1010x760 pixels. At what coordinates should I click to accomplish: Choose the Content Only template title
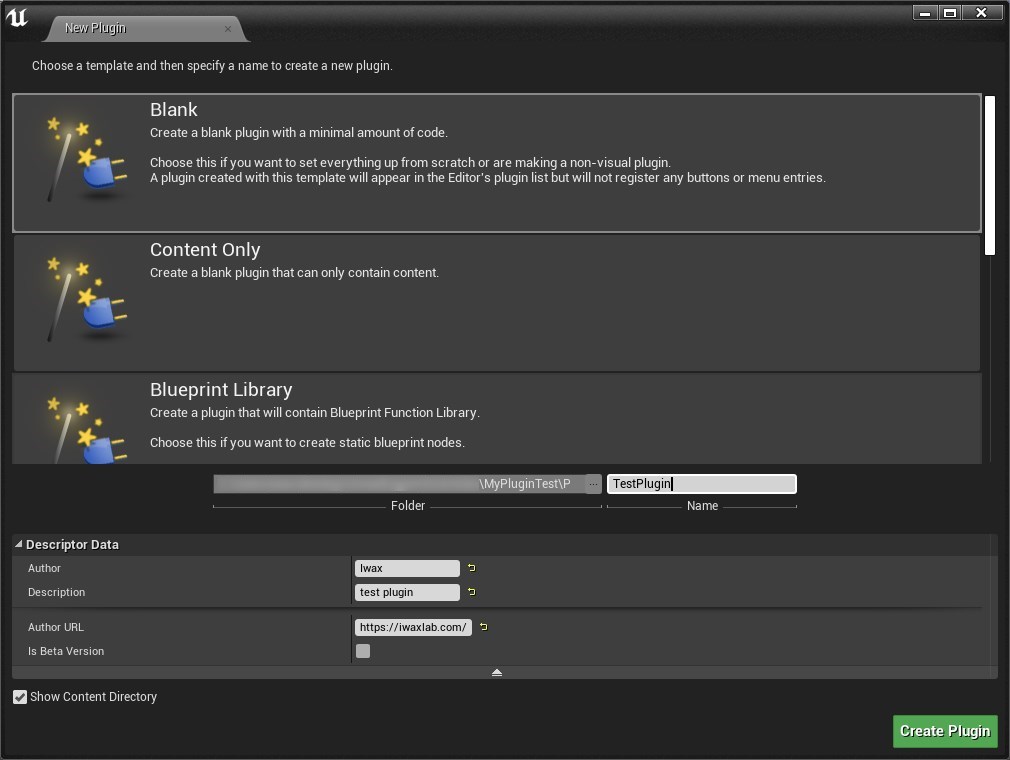pyautogui.click(x=205, y=249)
